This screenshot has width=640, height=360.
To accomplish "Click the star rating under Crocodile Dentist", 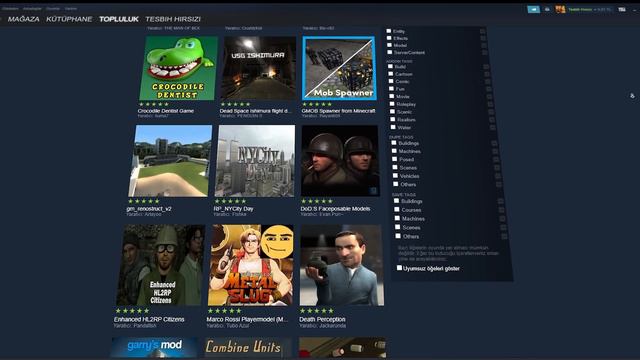I will (x=154, y=104).
